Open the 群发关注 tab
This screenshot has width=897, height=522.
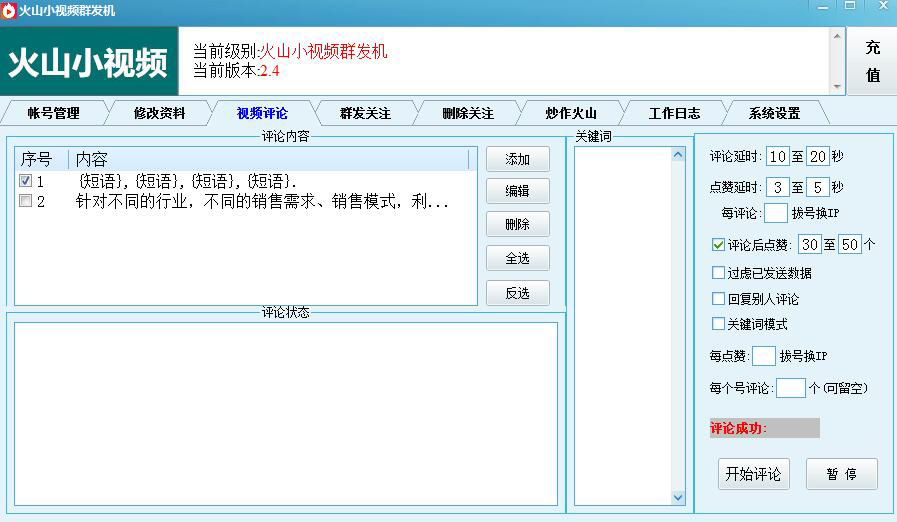click(365, 113)
